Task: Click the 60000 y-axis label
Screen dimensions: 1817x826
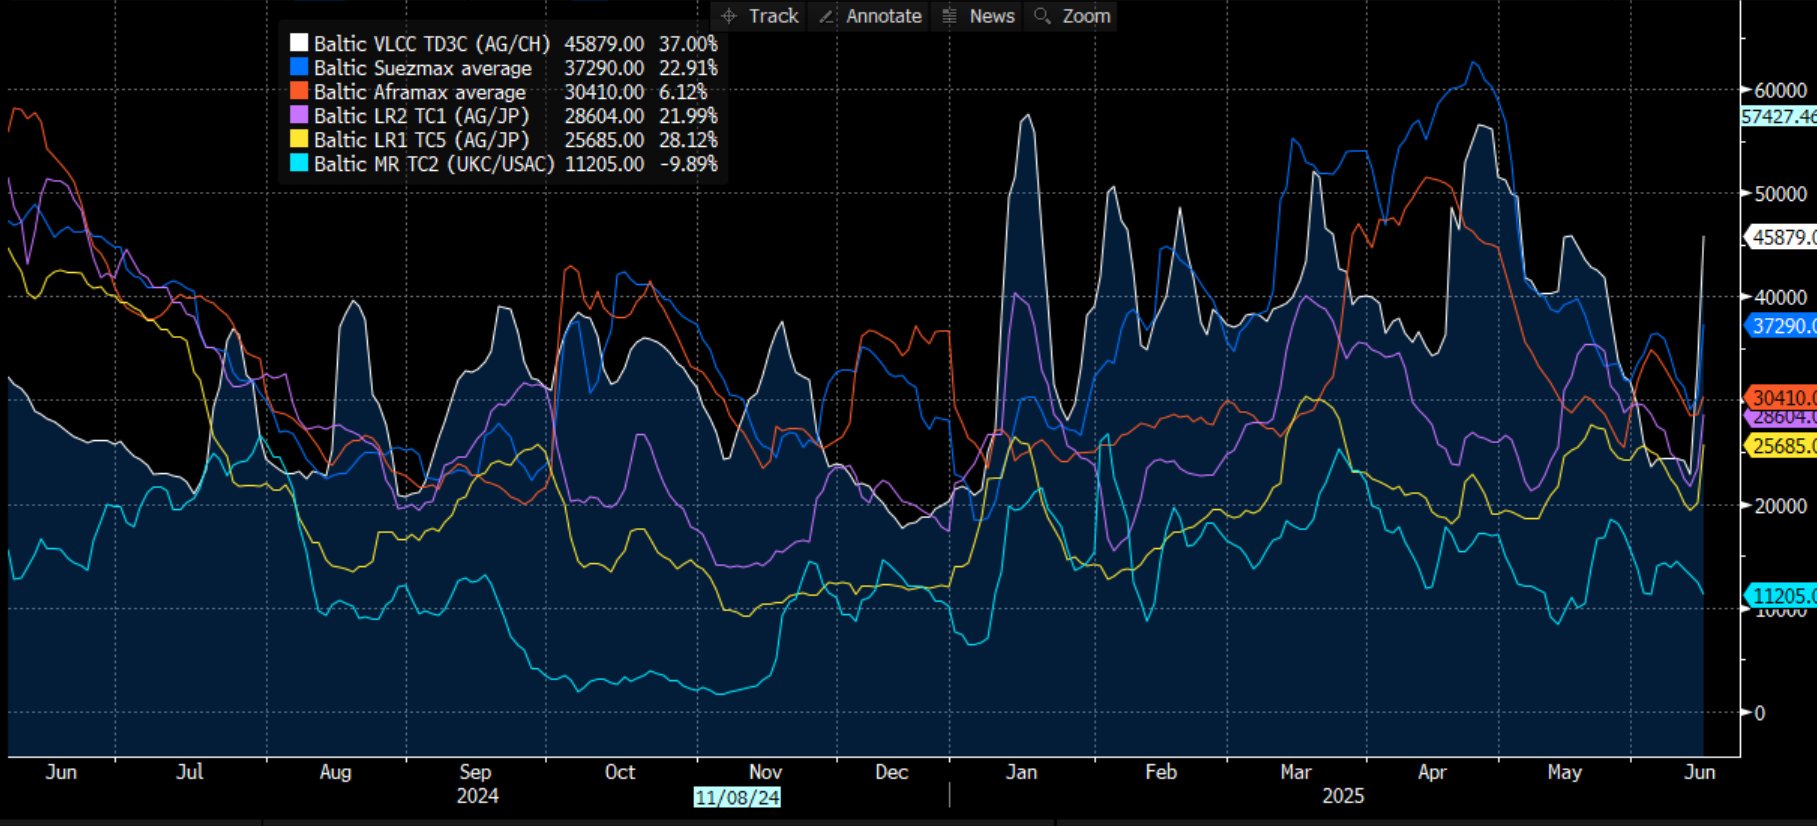Action: tap(1781, 90)
